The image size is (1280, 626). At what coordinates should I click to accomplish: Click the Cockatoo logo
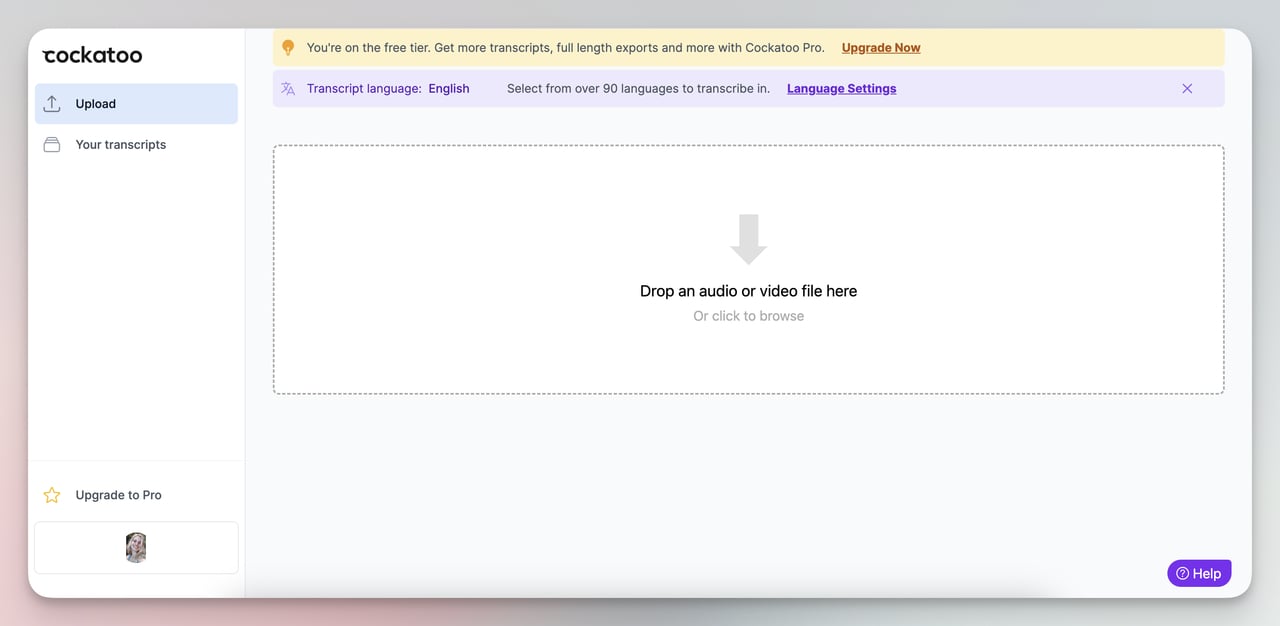[92, 55]
